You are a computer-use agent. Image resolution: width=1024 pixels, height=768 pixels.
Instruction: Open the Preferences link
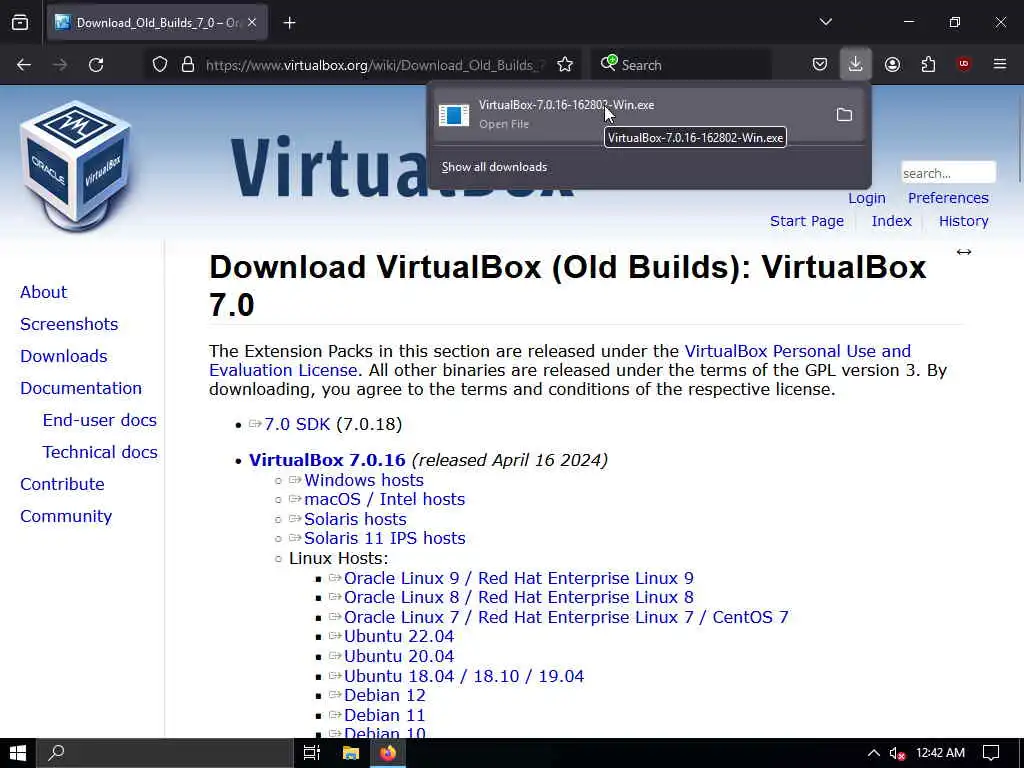click(948, 198)
